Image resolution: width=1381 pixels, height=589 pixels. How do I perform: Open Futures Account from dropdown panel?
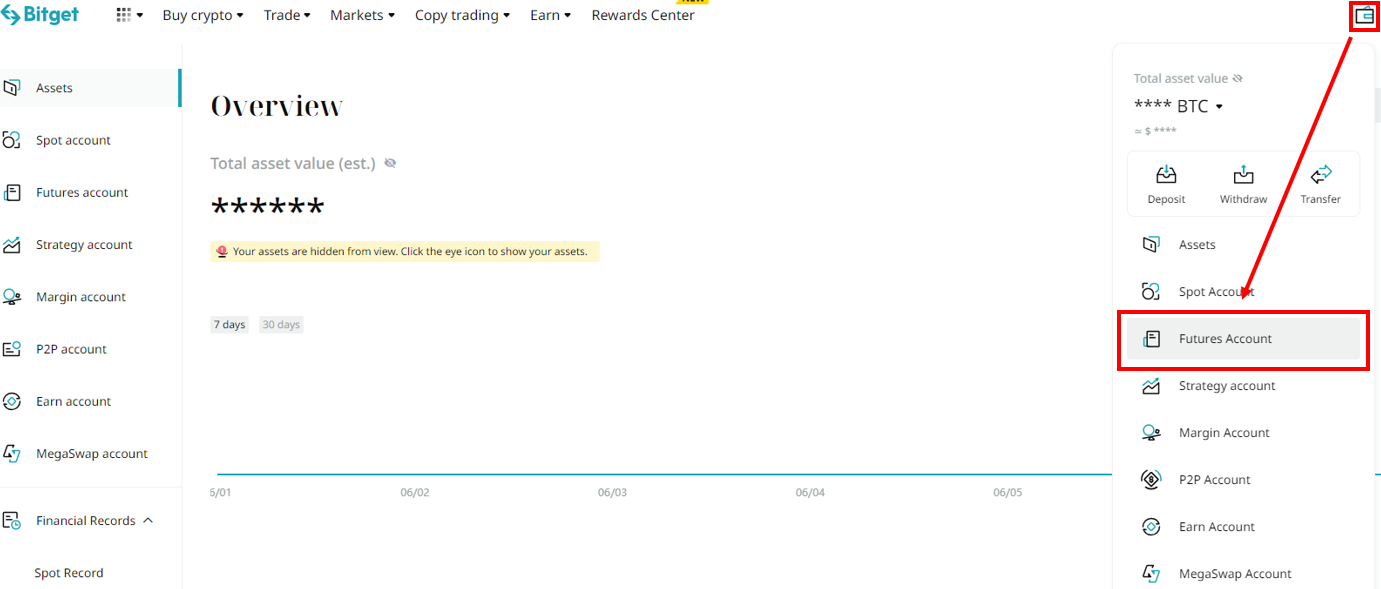pos(1225,339)
